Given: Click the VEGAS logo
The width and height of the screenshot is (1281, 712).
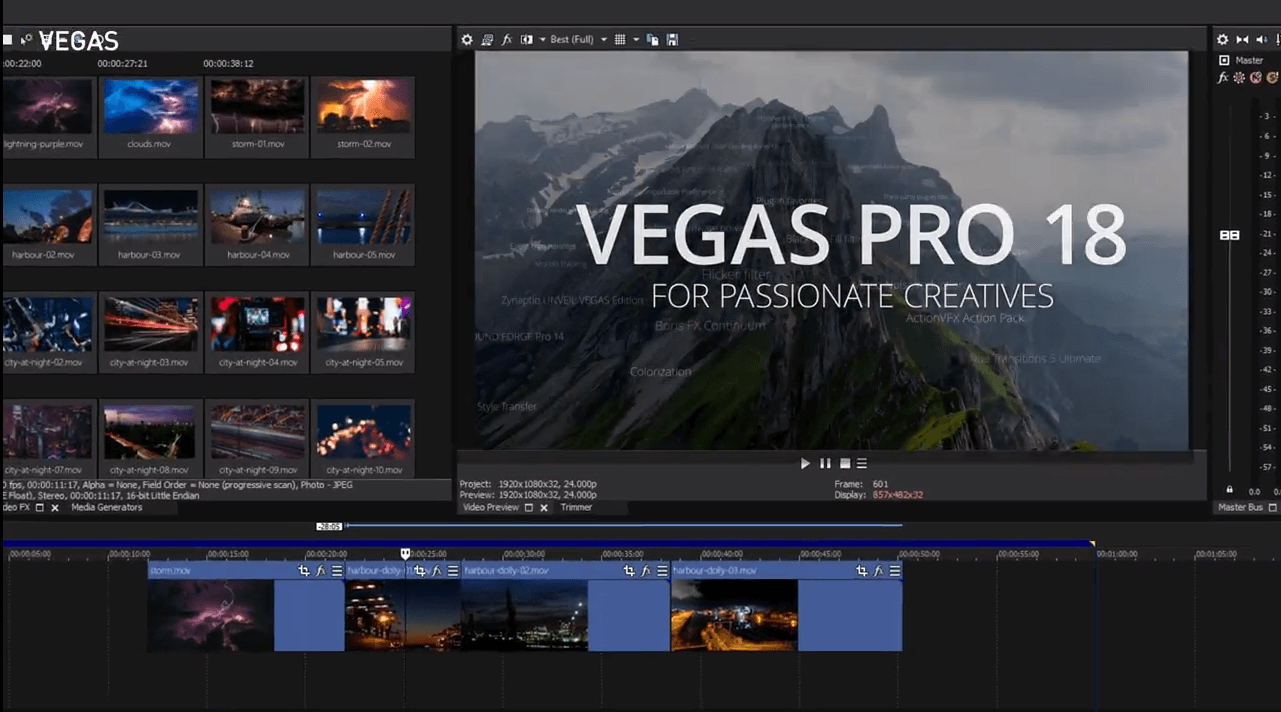Looking at the screenshot, I should [x=78, y=41].
